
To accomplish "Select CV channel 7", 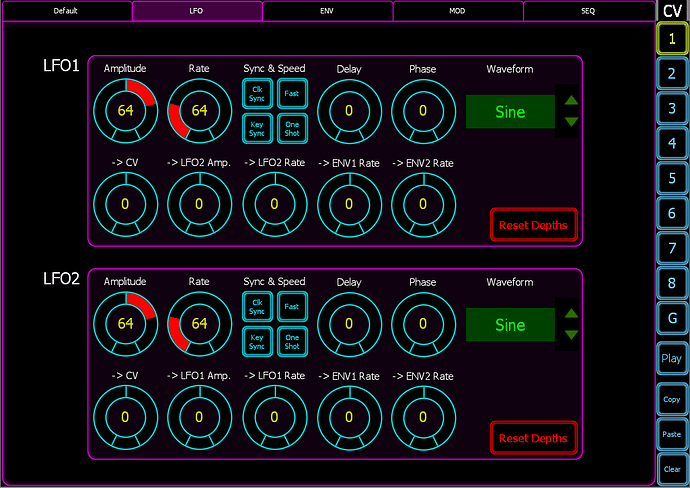I will pos(672,248).
